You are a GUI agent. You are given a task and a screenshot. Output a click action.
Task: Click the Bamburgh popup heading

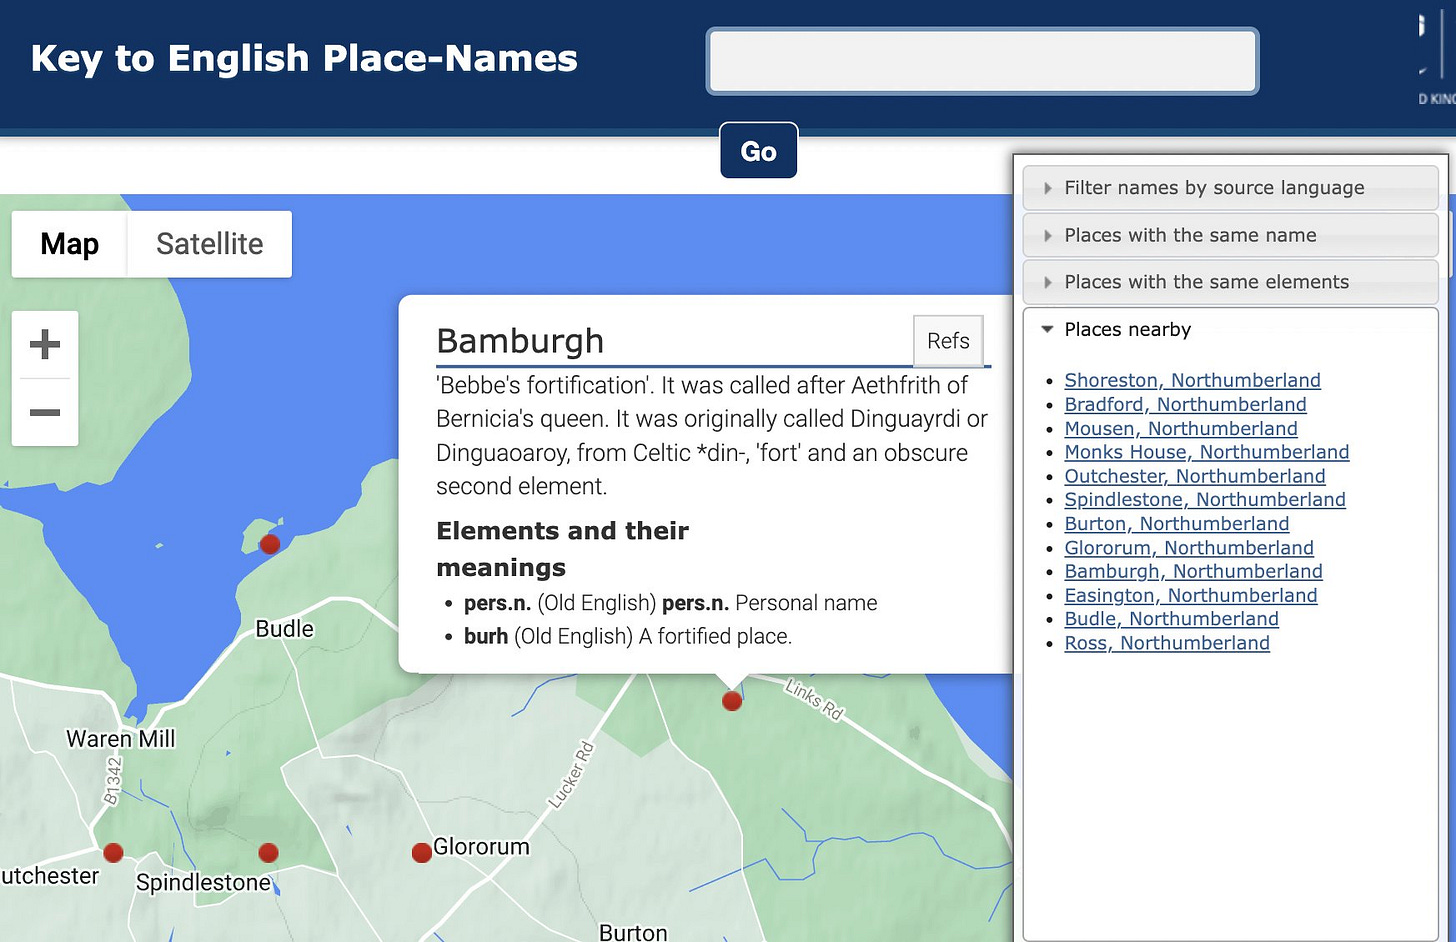click(x=520, y=341)
